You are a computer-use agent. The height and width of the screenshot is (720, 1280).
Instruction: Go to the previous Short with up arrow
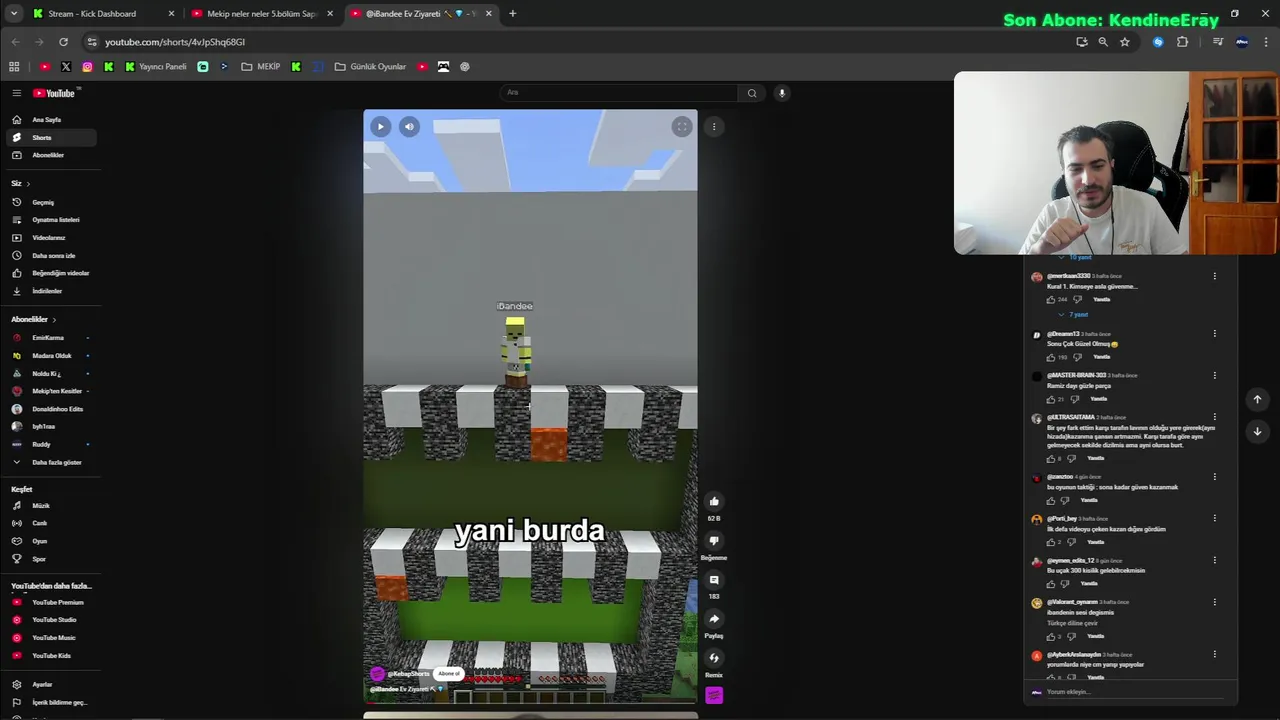pyautogui.click(x=1257, y=399)
